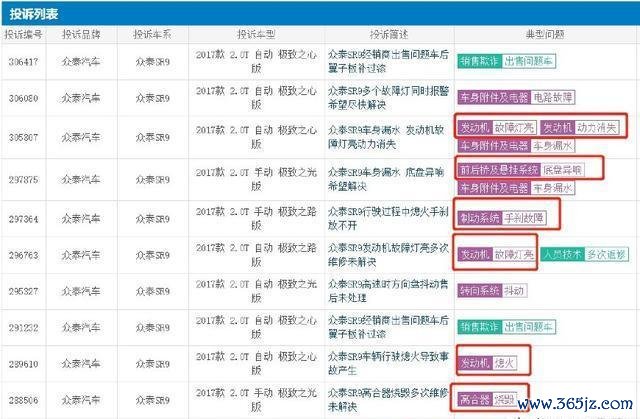Open complaint number 295327
This screenshot has height=419, width=640.
[23, 291]
